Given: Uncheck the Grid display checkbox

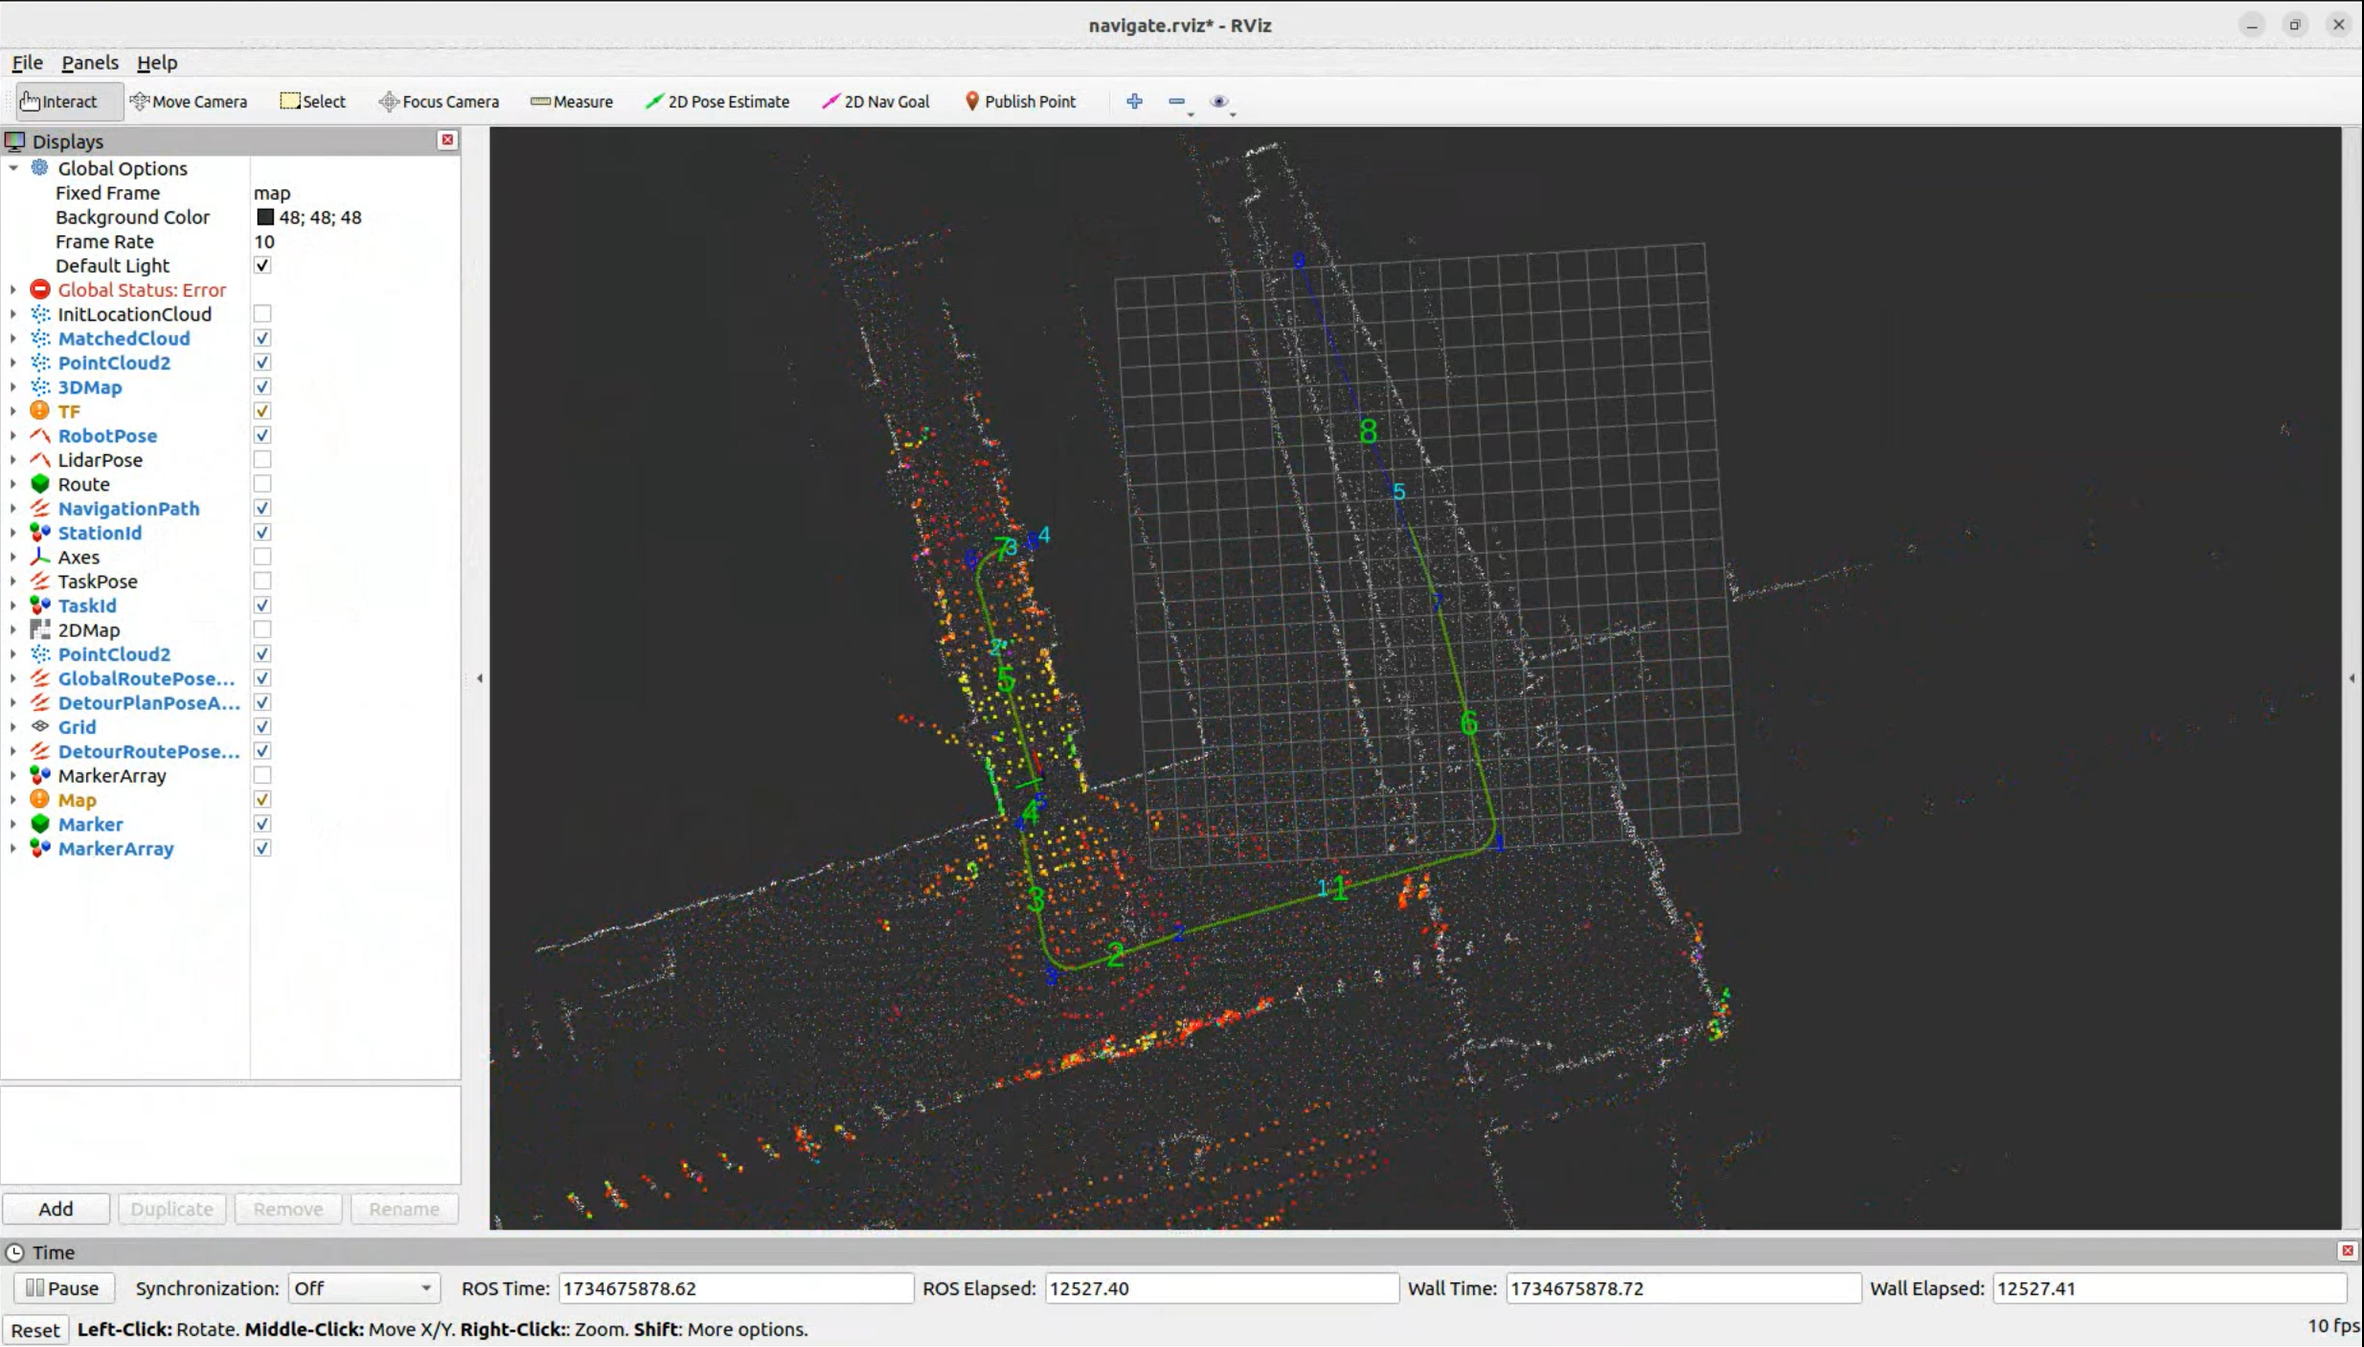Looking at the screenshot, I should pyautogui.click(x=262, y=727).
